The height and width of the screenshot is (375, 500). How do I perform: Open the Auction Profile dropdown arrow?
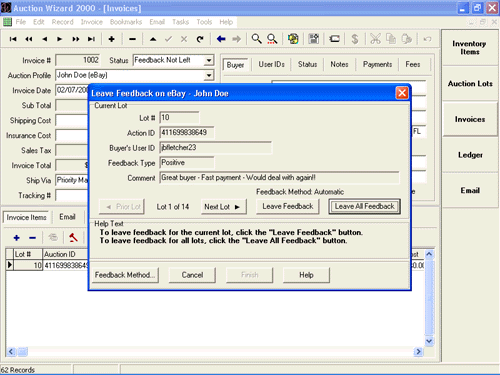point(209,75)
